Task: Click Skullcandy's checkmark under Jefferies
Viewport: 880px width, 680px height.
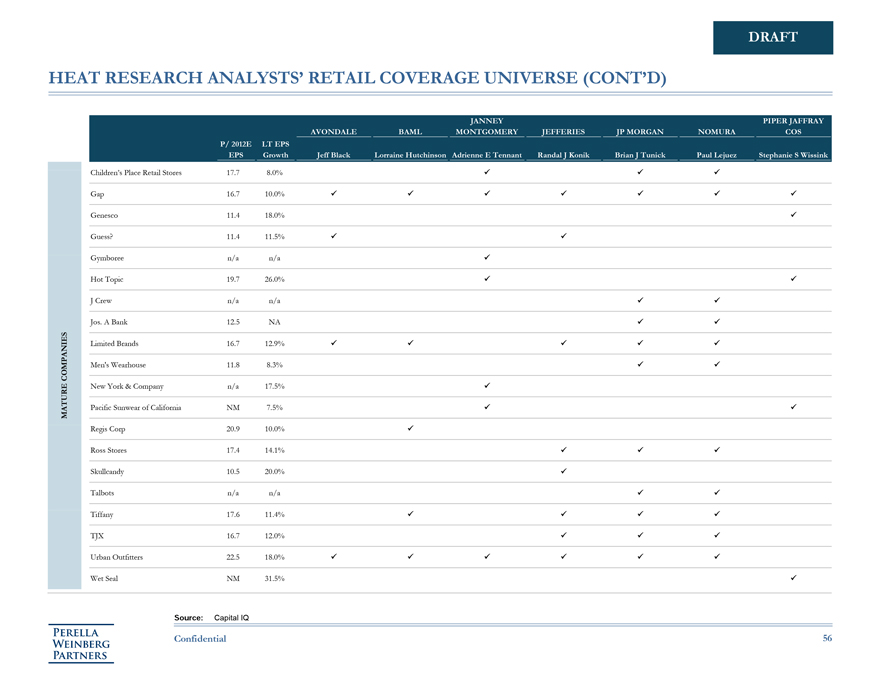Action: tap(564, 471)
